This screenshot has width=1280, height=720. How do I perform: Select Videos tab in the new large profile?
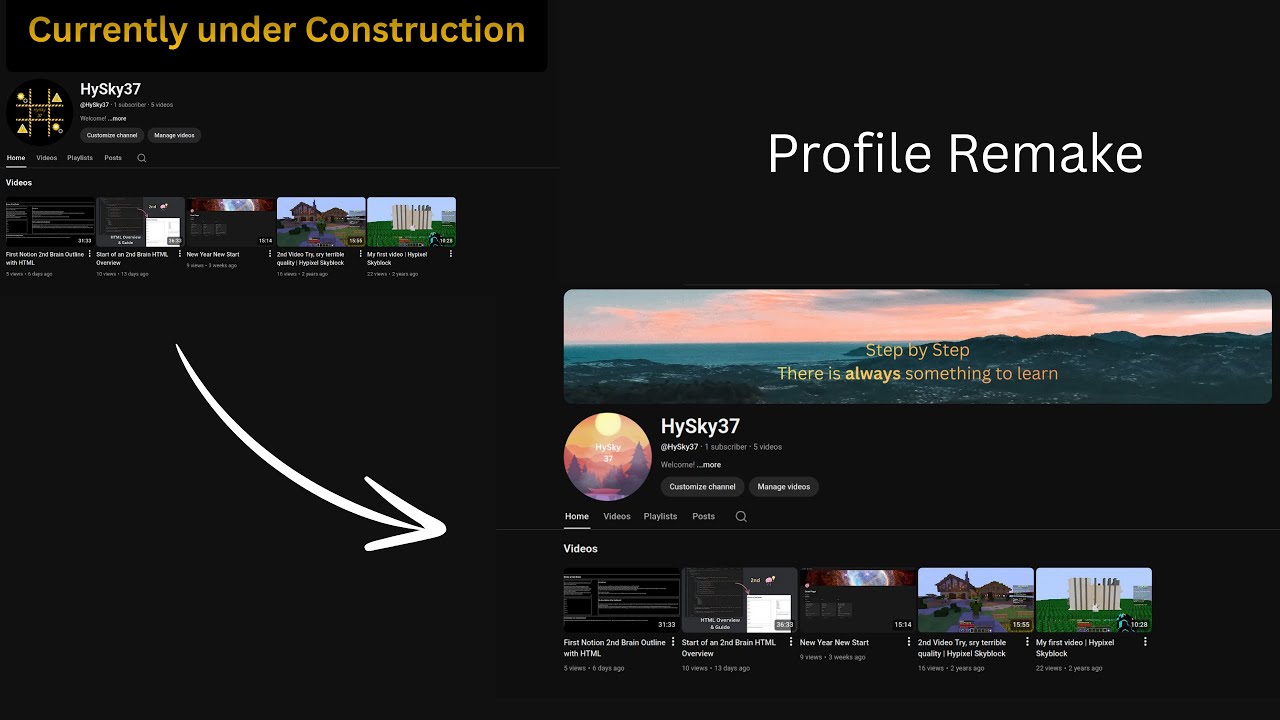point(617,517)
